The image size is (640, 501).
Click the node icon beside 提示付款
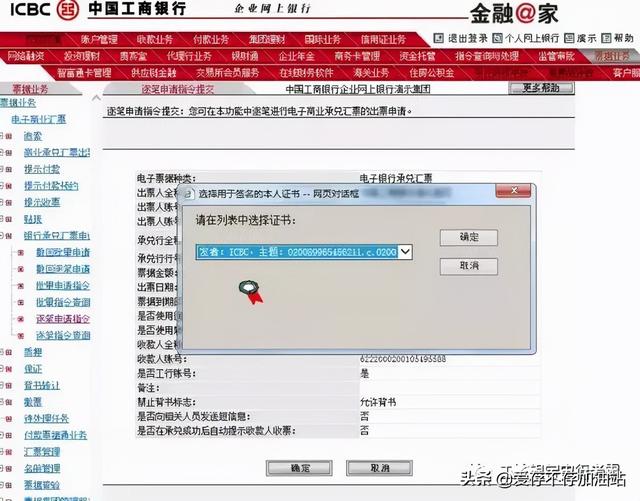(9, 169)
